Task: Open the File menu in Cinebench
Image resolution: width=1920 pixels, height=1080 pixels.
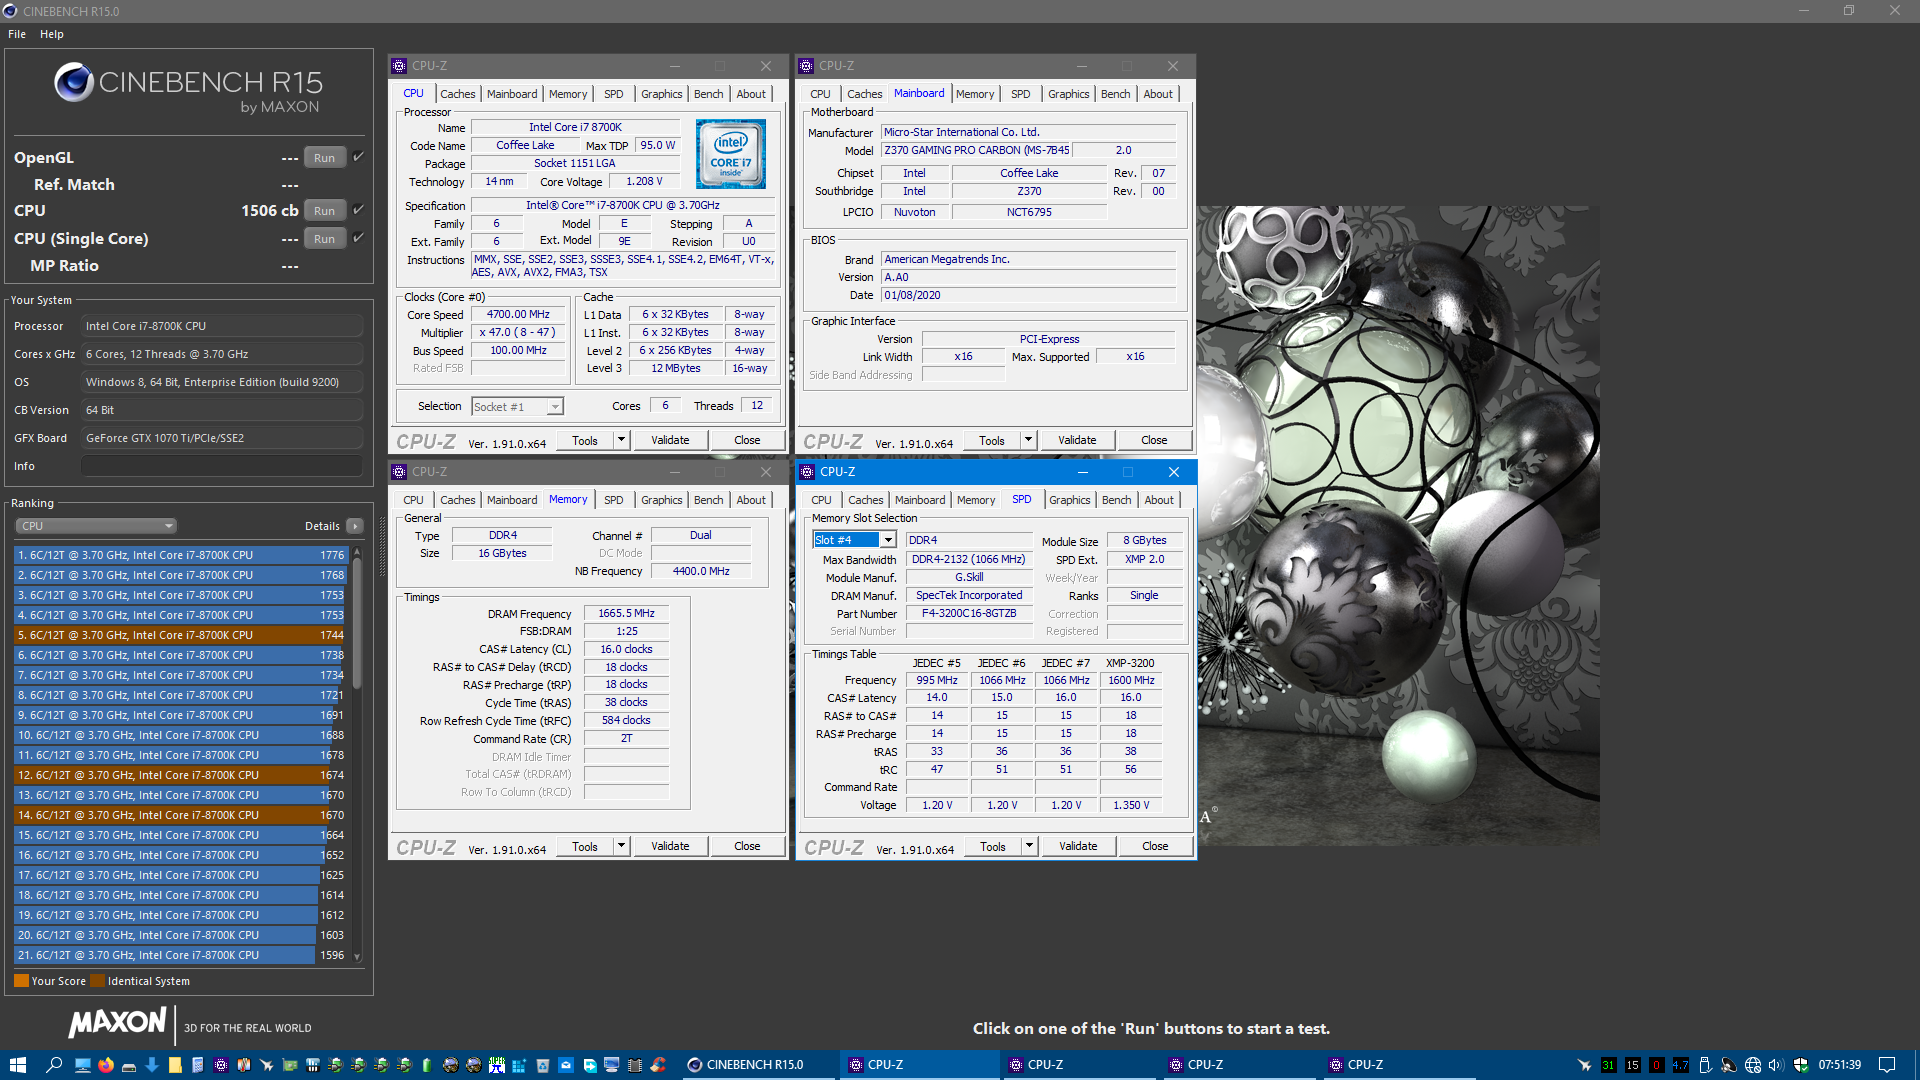Action: 17,34
